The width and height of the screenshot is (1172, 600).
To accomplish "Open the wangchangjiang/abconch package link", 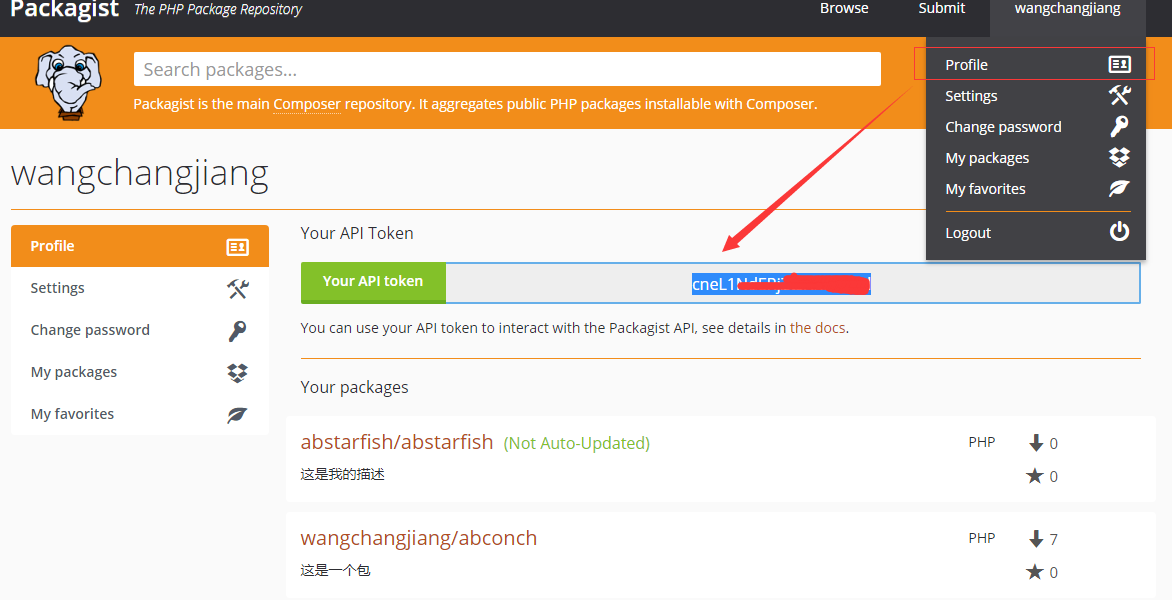I will click(419, 538).
